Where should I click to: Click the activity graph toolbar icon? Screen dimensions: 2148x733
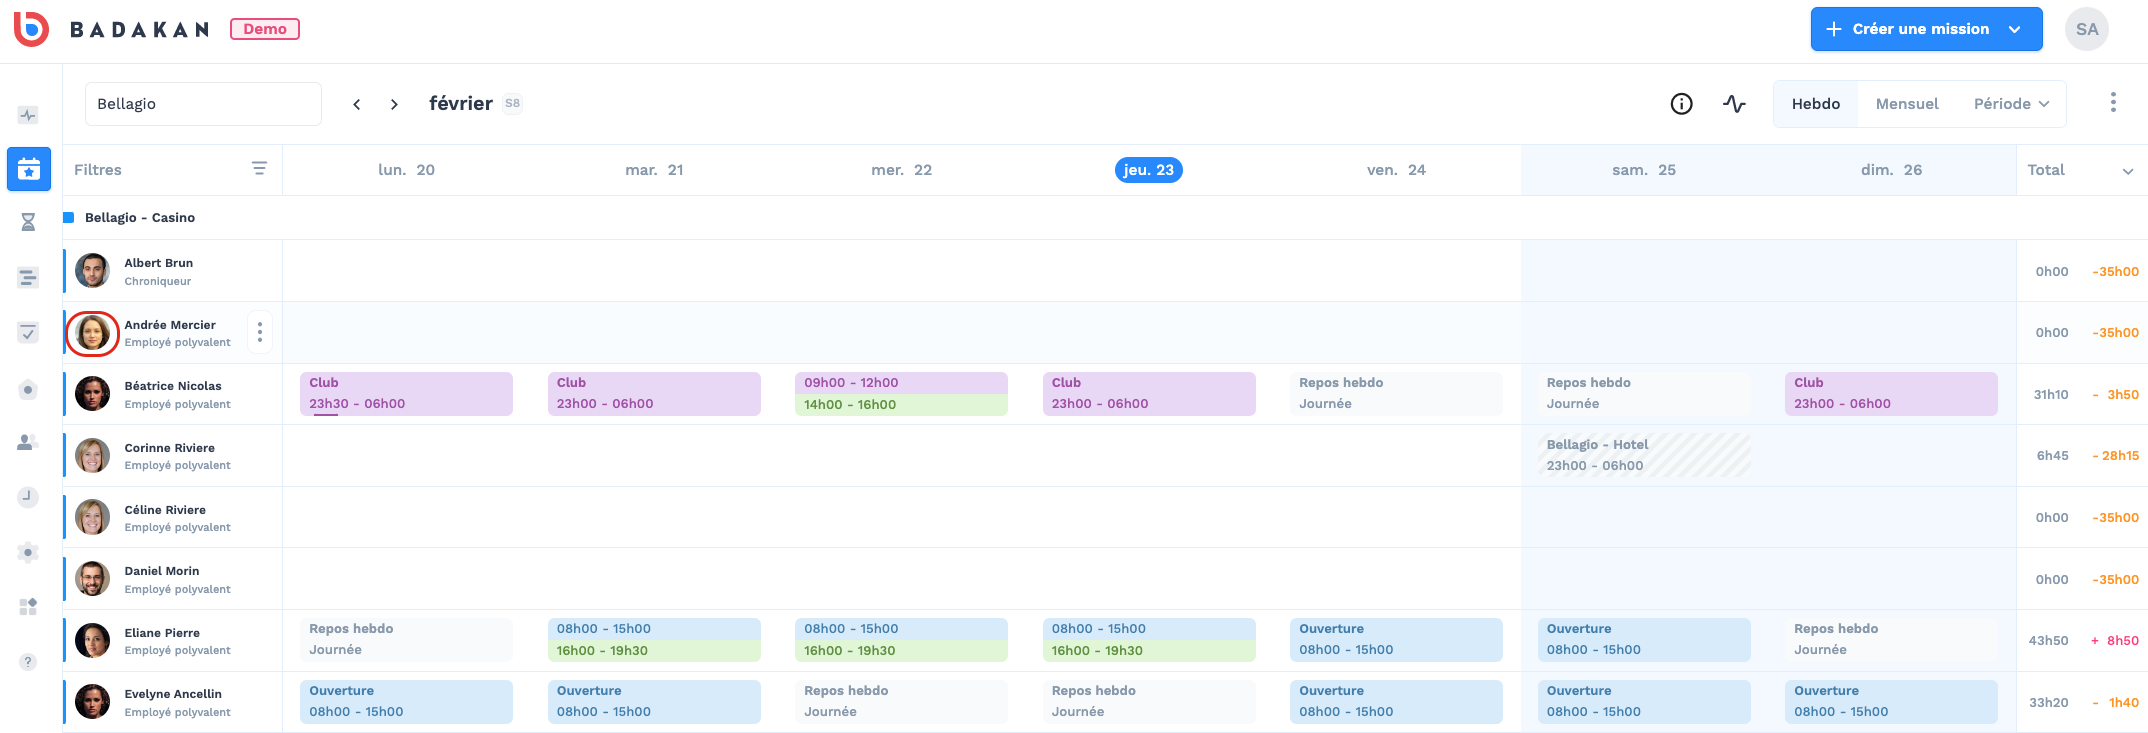click(1734, 104)
